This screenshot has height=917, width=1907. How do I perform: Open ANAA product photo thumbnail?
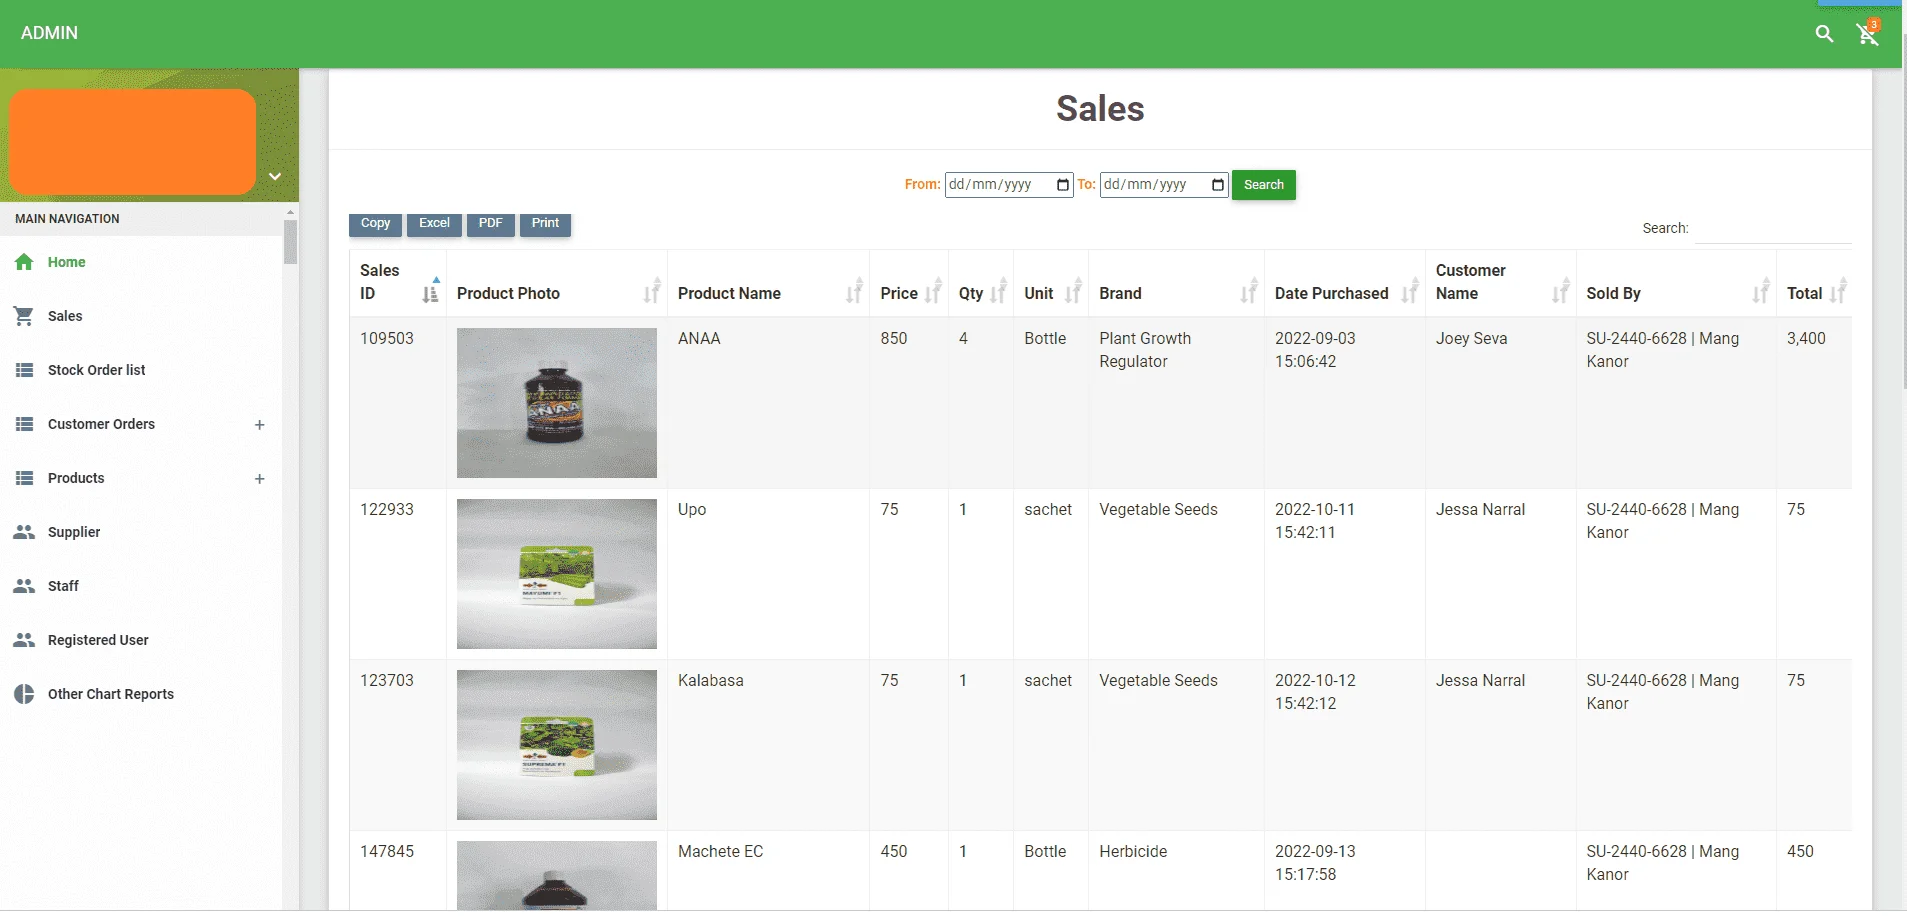(x=557, y=403)
